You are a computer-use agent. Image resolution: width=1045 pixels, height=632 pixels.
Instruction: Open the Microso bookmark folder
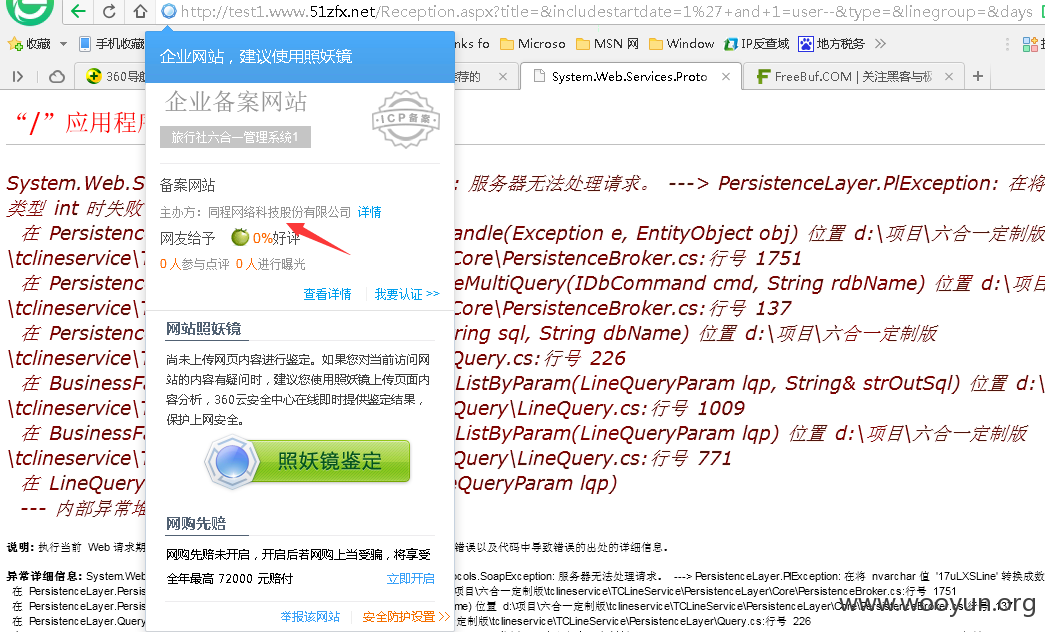point(532,44)
